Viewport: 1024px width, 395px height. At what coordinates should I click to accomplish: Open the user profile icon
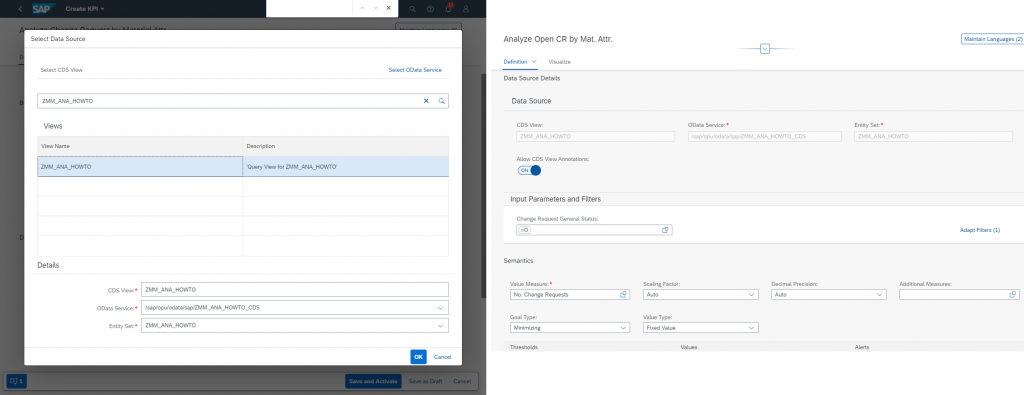pos(466,9)
